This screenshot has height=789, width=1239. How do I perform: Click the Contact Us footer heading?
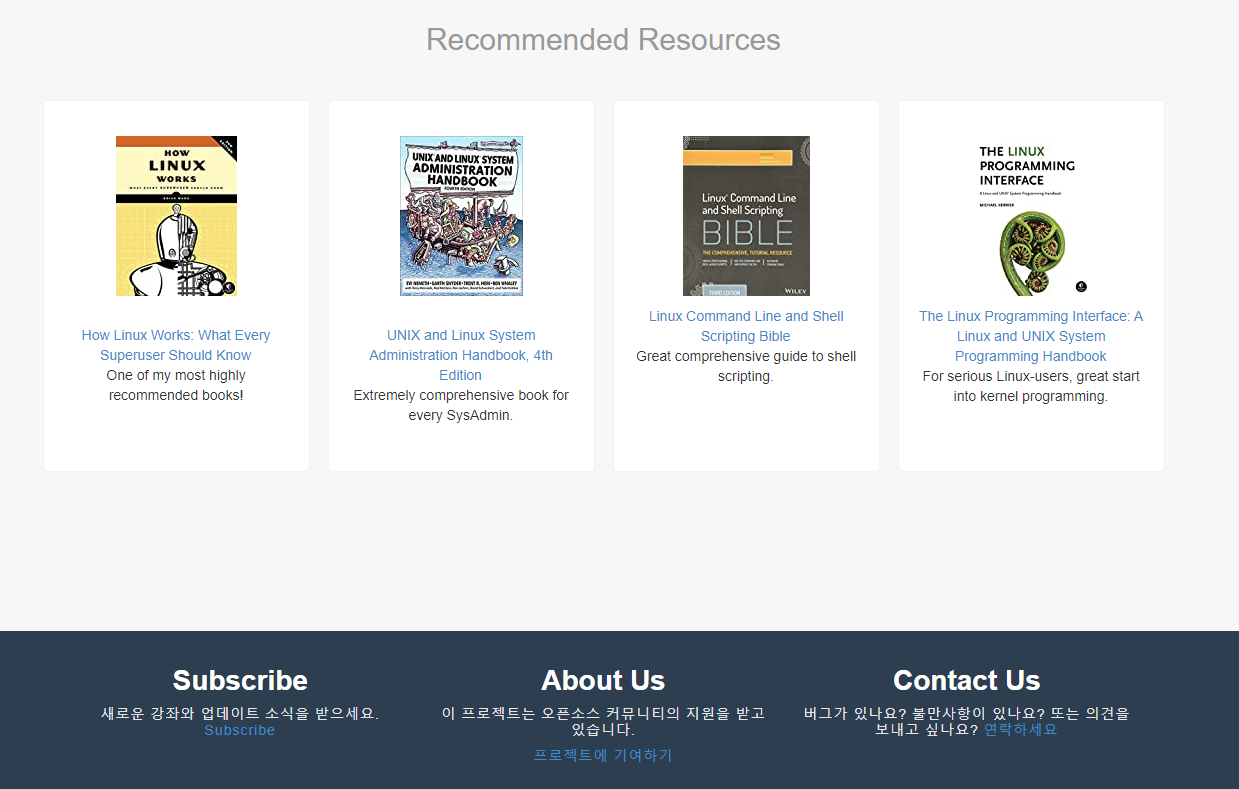966,680
